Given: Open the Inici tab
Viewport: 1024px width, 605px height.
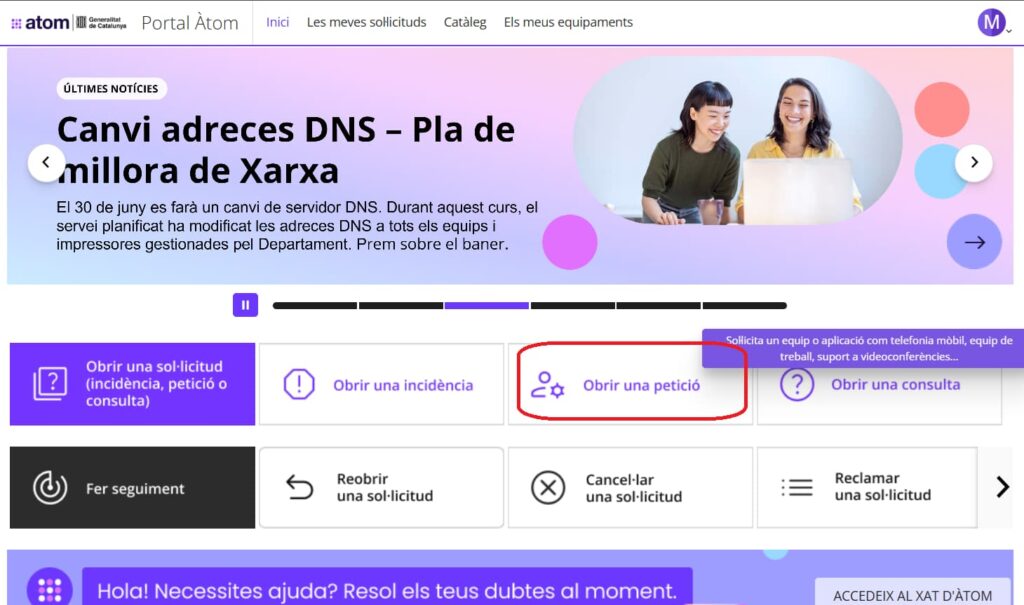Looking at the screenshot, I should pos(278,22).
